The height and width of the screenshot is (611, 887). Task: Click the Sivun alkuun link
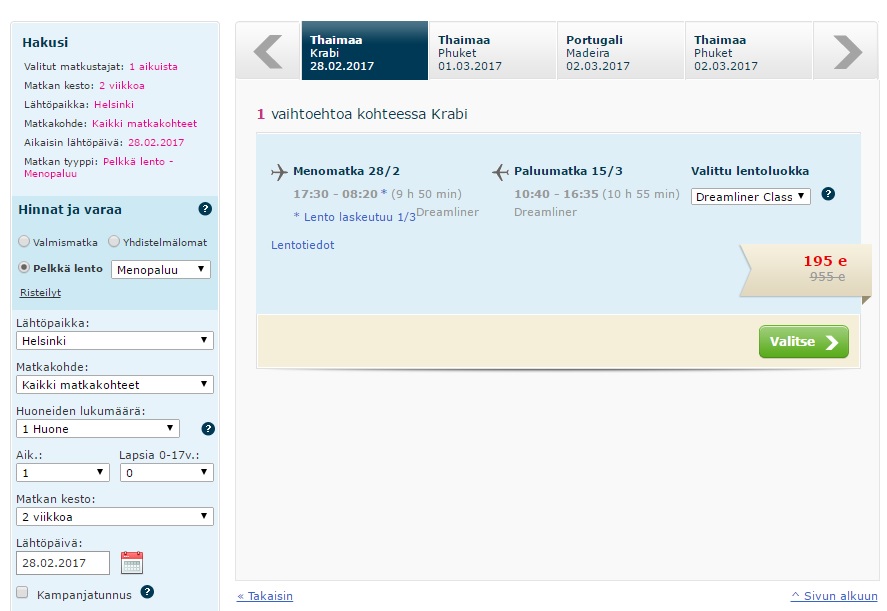(x=834, y=596)
